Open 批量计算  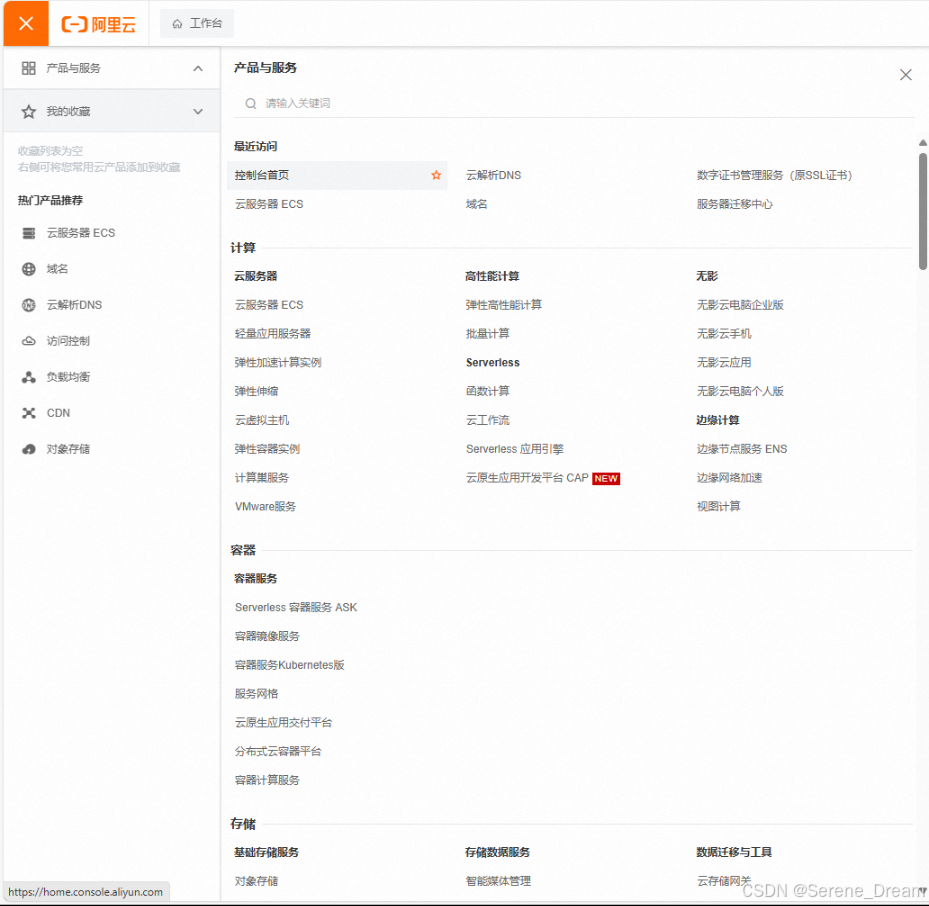488,334
